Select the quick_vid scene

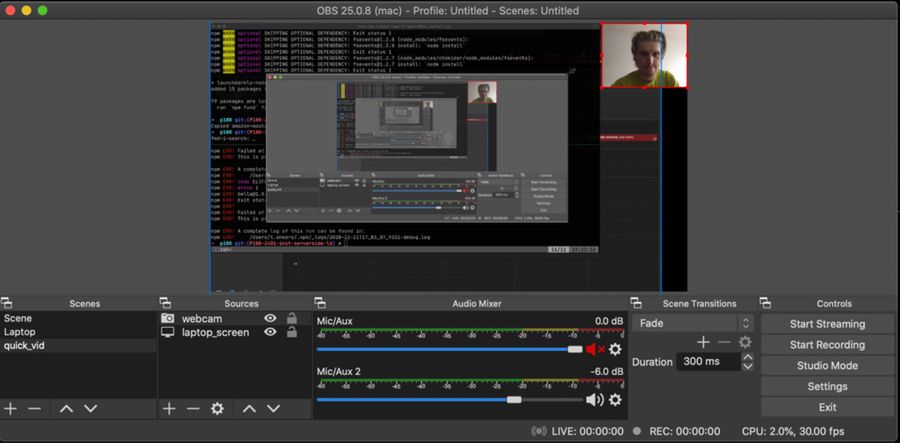point(78,345)
